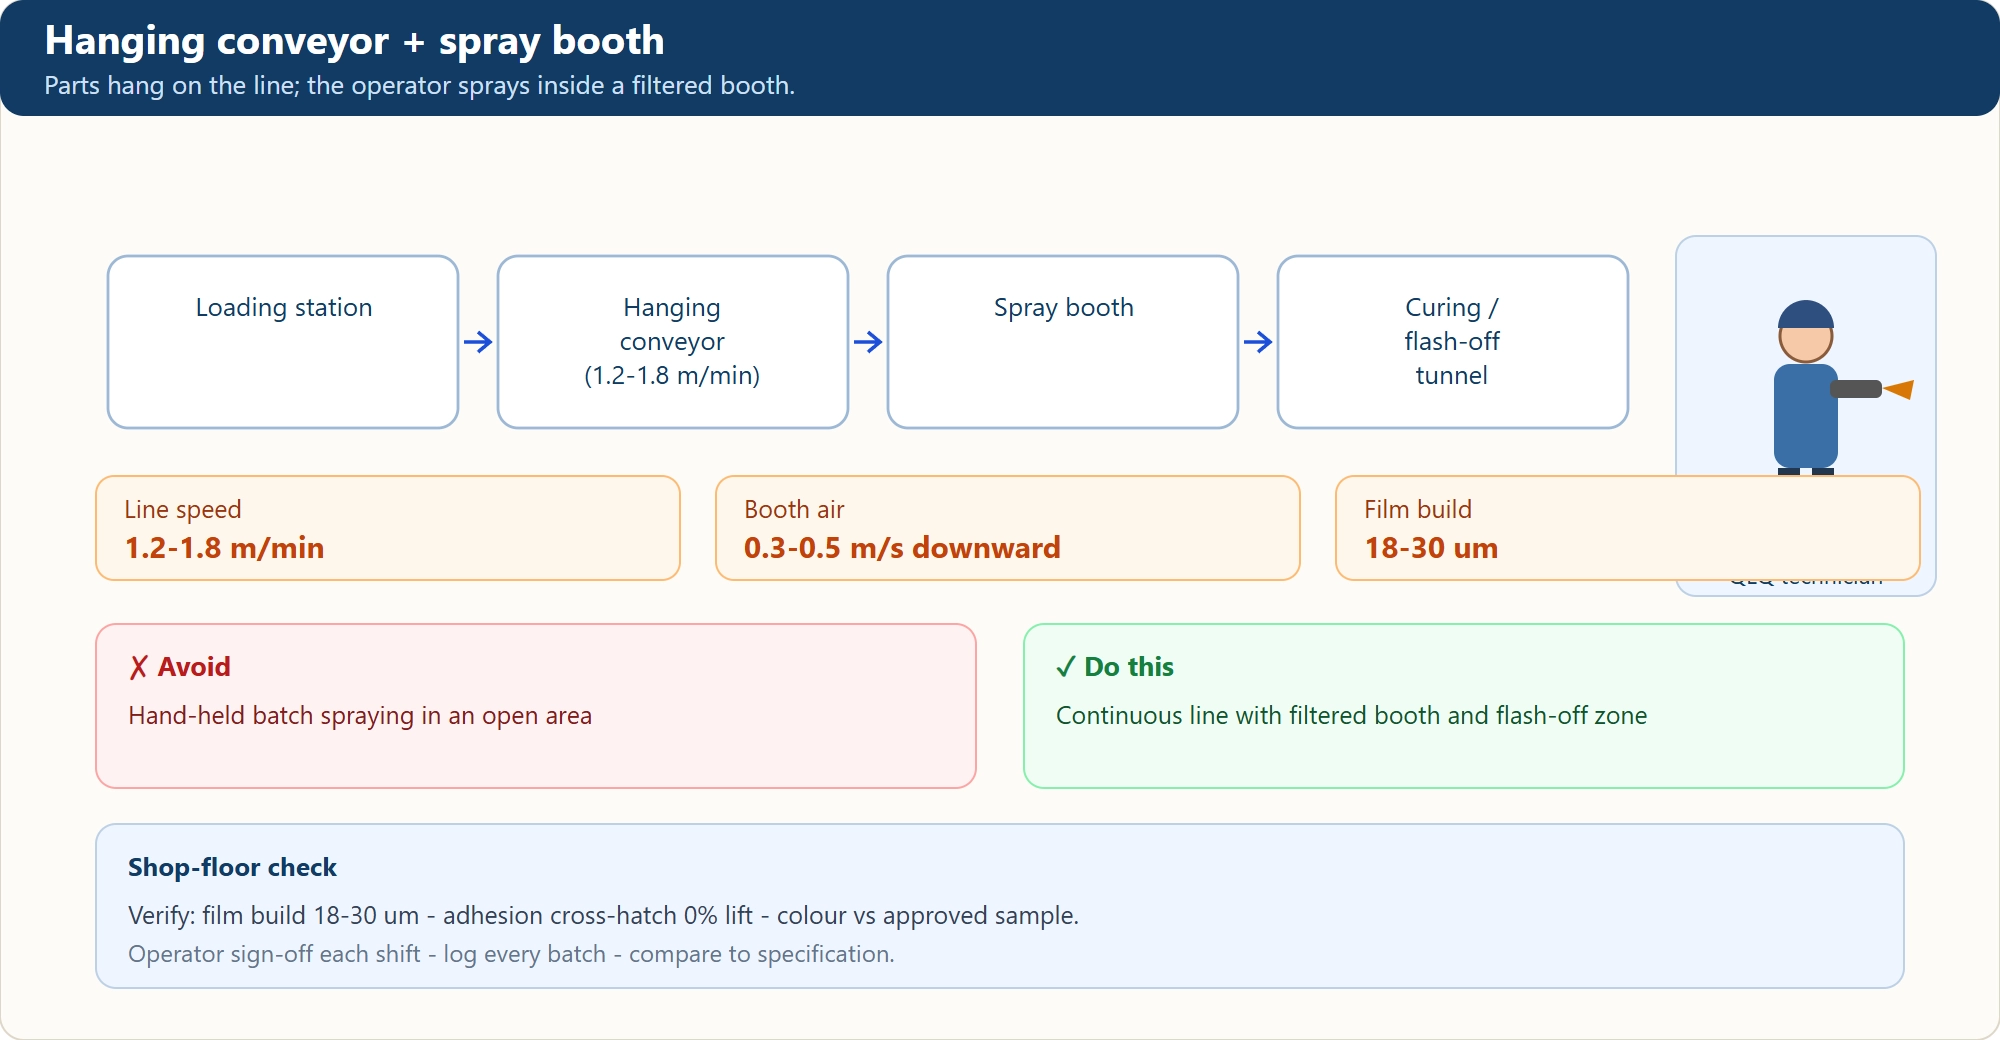Click the "Hanging conveyor + spray booth" title

click(354, 41)
